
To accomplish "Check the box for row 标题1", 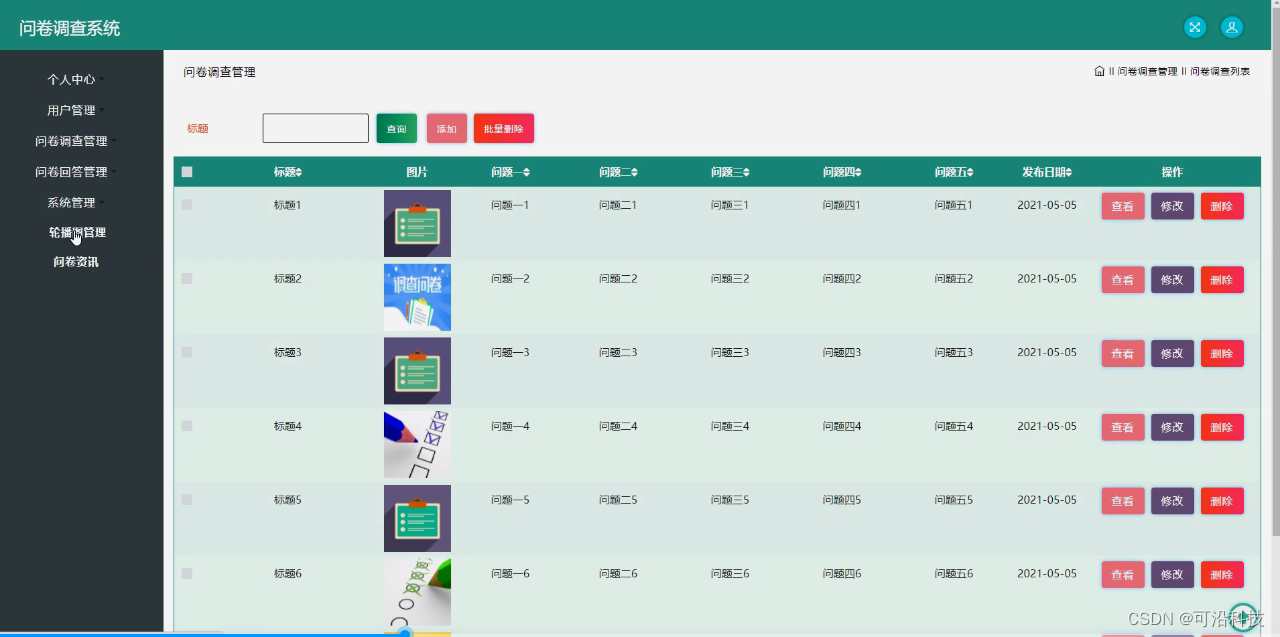I will coord(187,205).
